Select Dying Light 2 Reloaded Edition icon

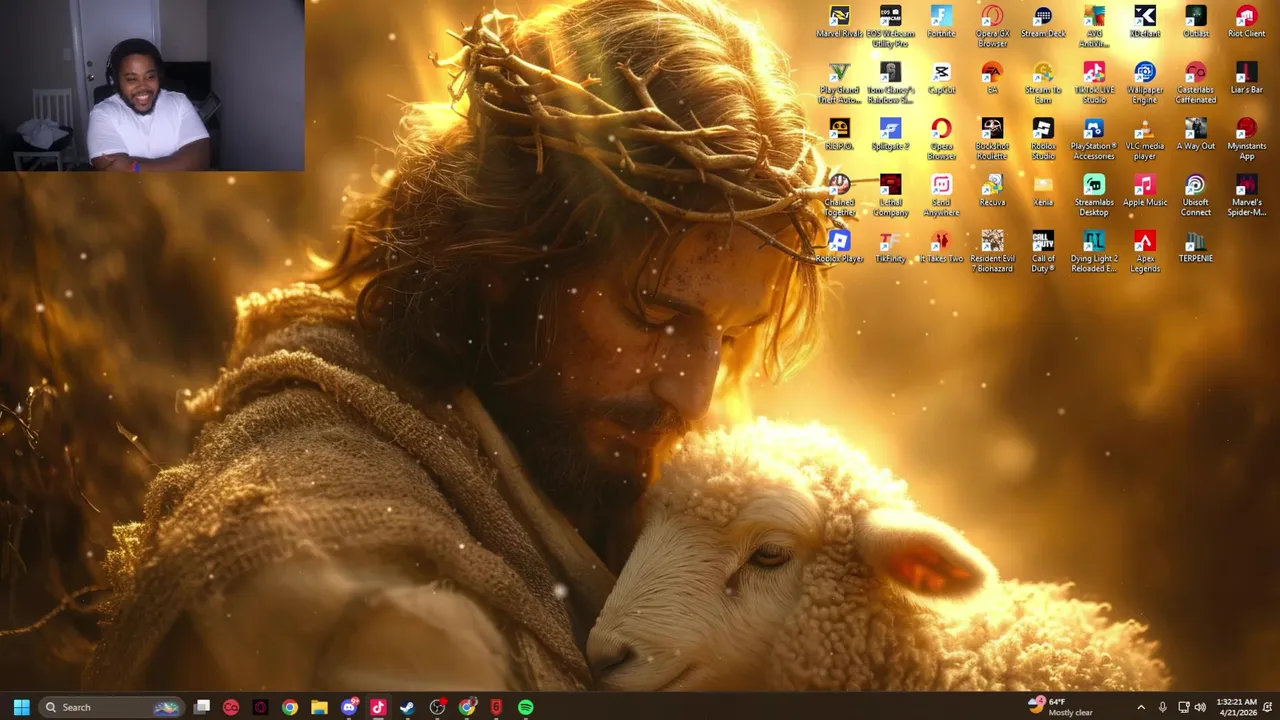click(x=1094, y=251)
